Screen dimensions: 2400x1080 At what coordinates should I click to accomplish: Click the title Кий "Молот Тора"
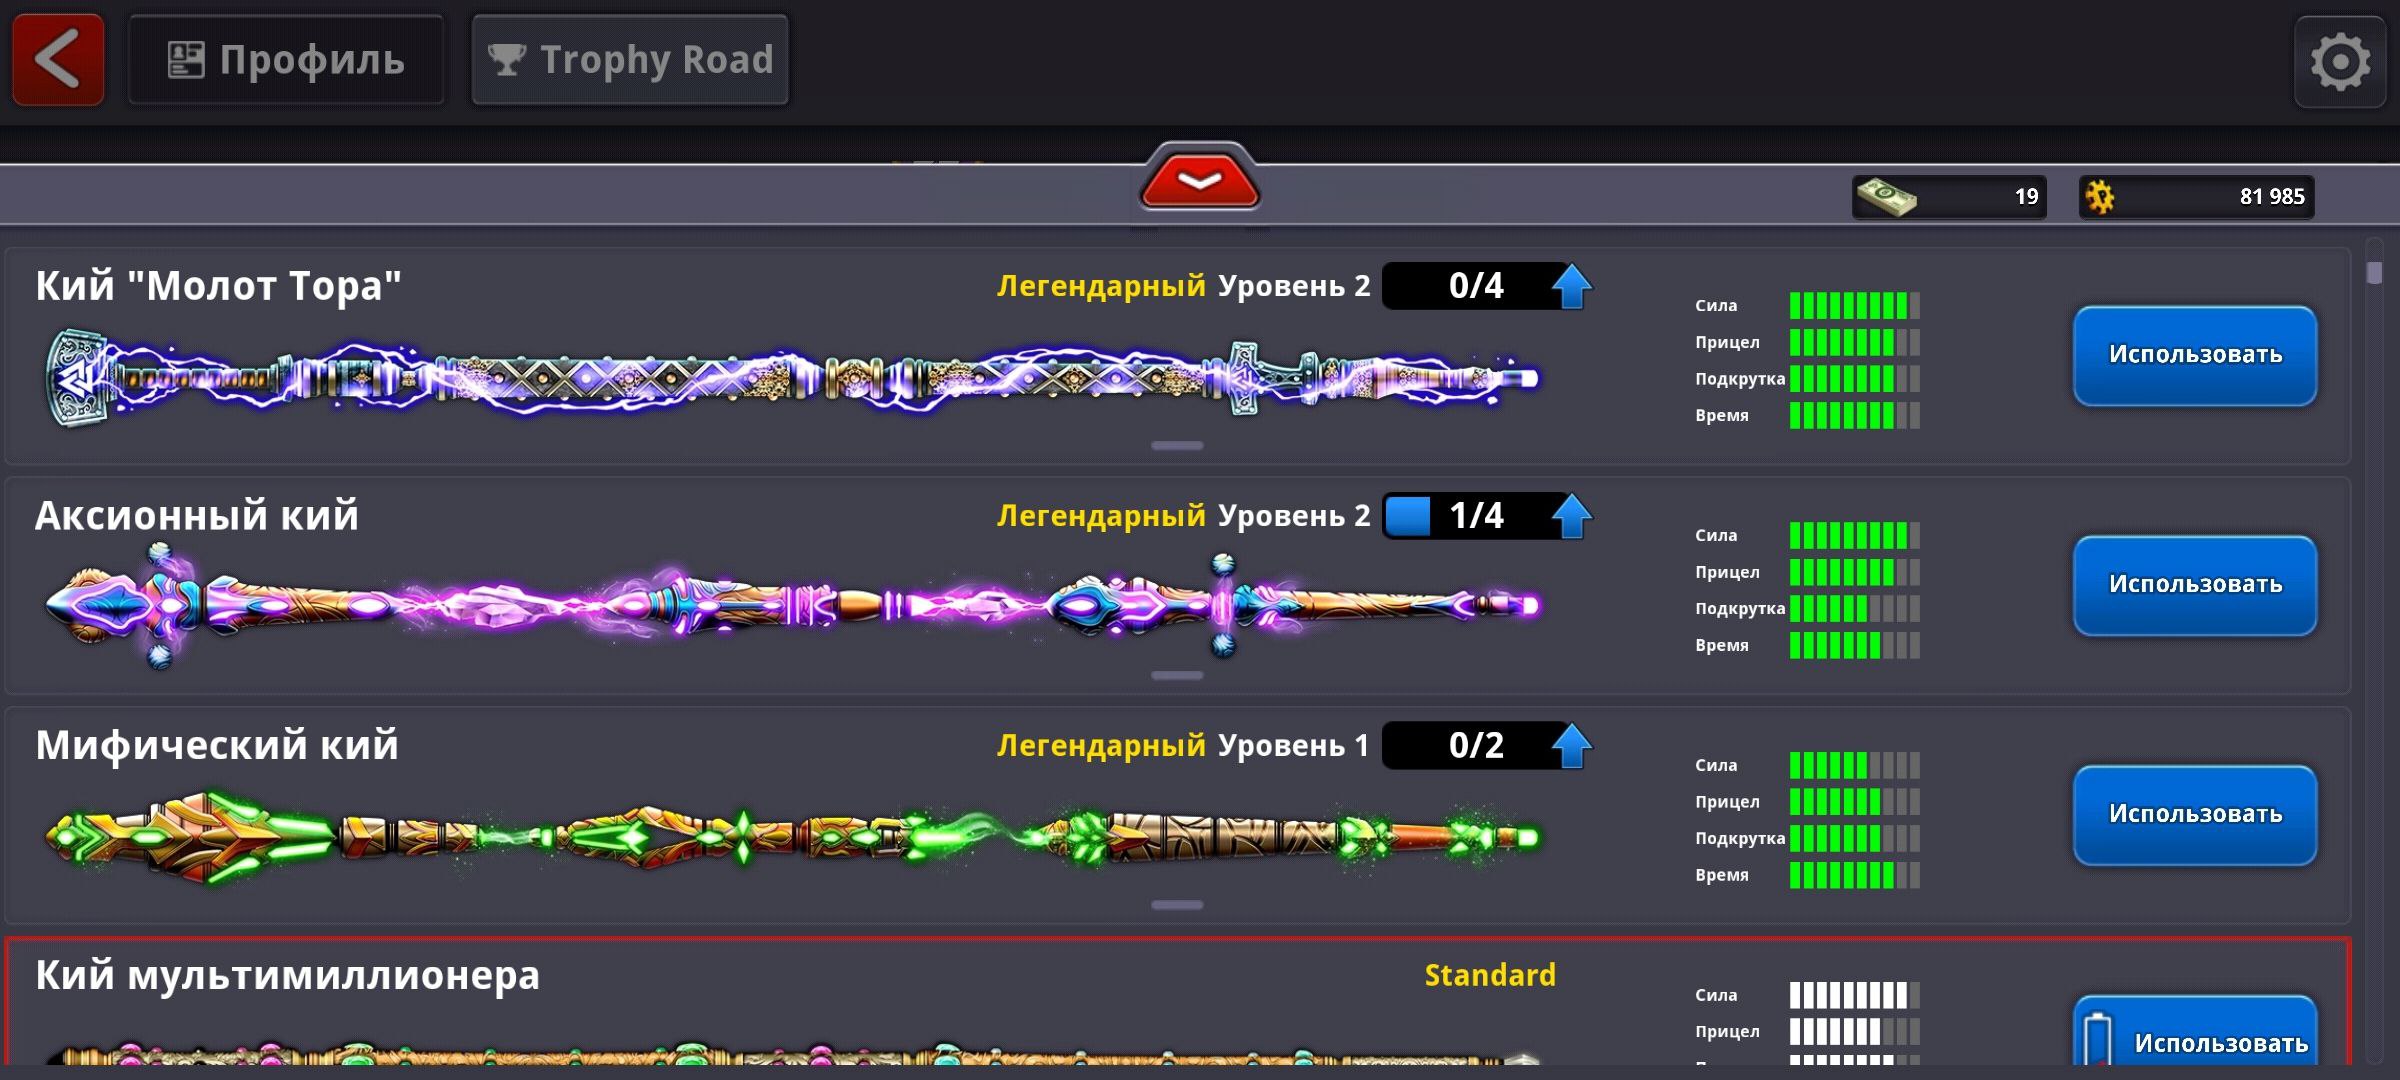tap(219, 286)
